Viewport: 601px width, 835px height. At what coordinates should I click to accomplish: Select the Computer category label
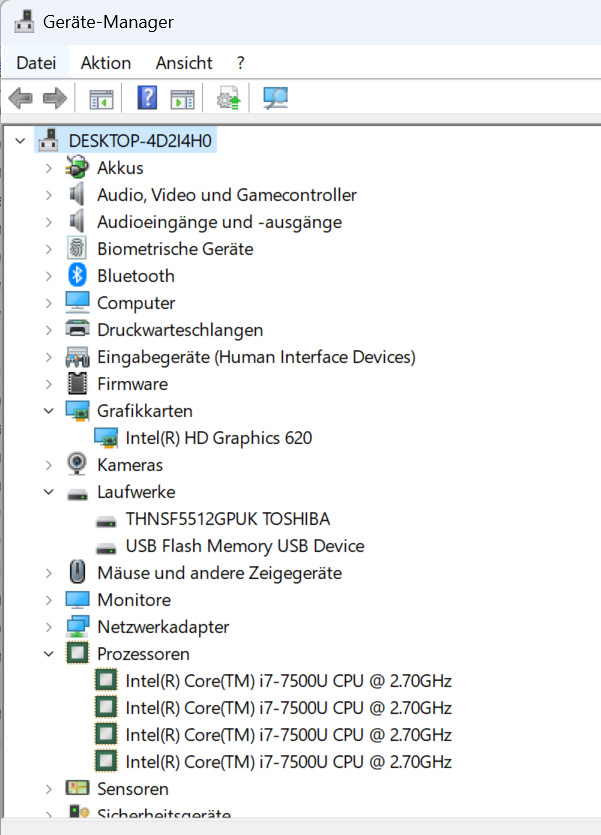pos(136,303)
